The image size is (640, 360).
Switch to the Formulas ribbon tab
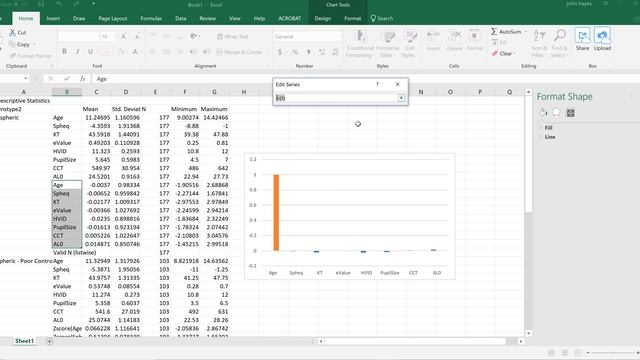151,18
